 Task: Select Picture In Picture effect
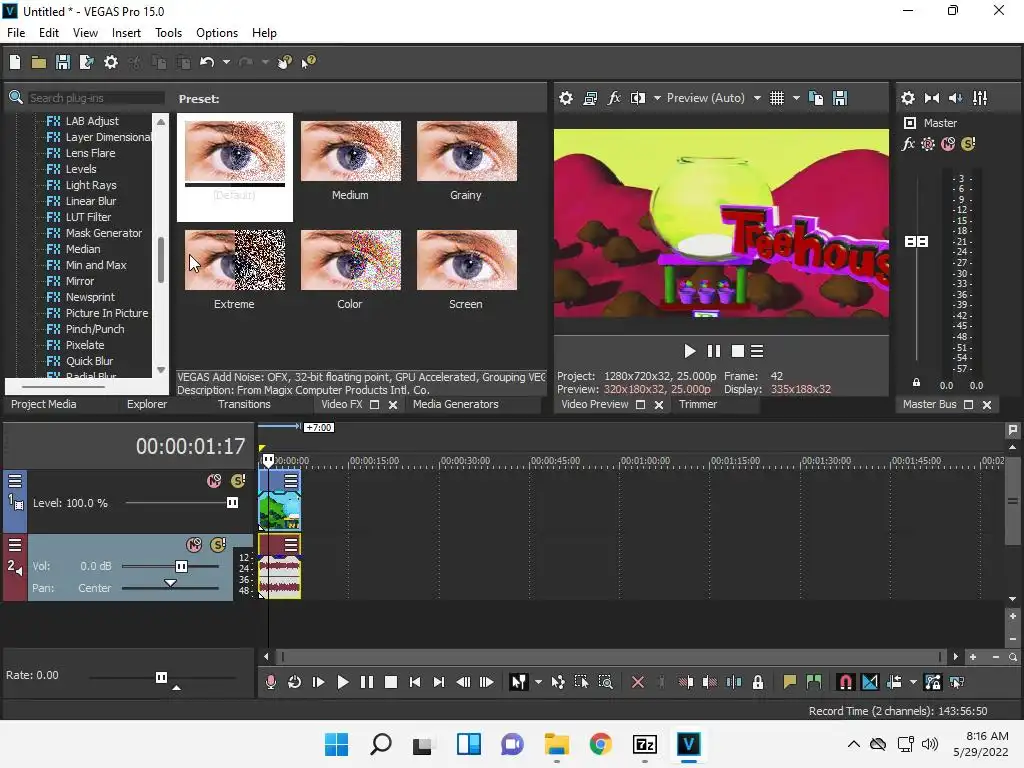106,313
